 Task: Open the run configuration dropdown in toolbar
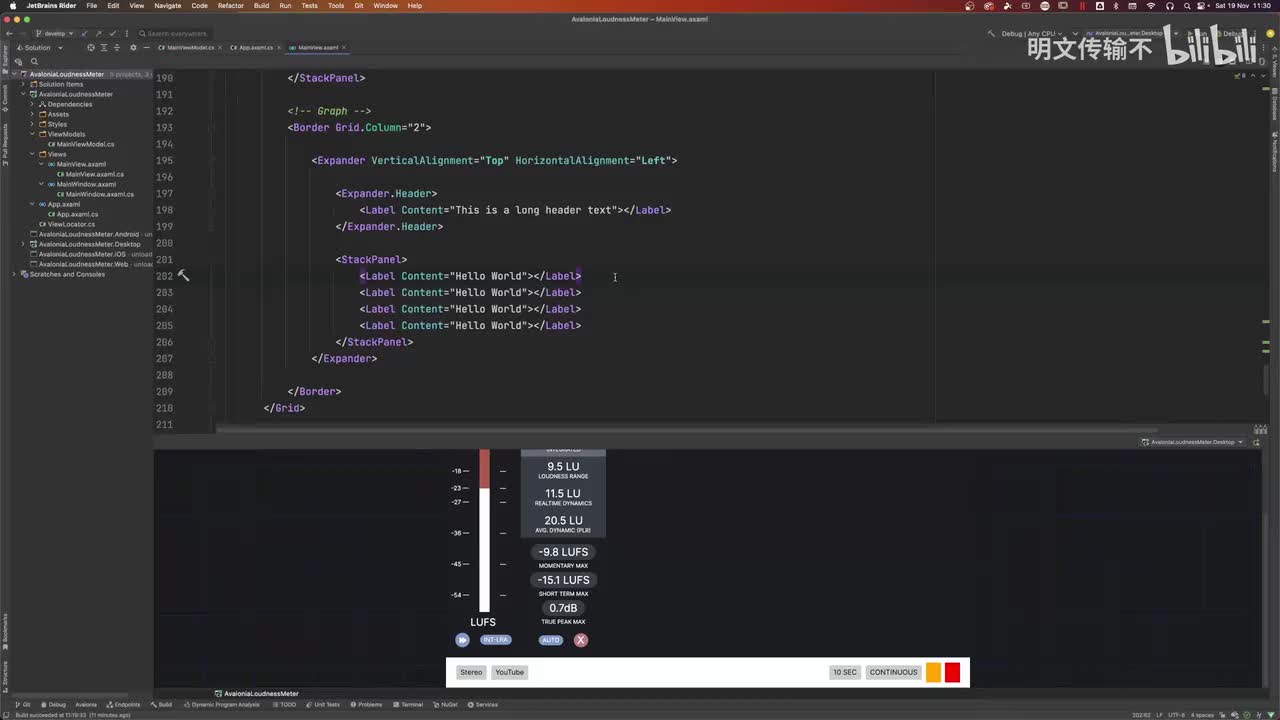click(1132, 33)
